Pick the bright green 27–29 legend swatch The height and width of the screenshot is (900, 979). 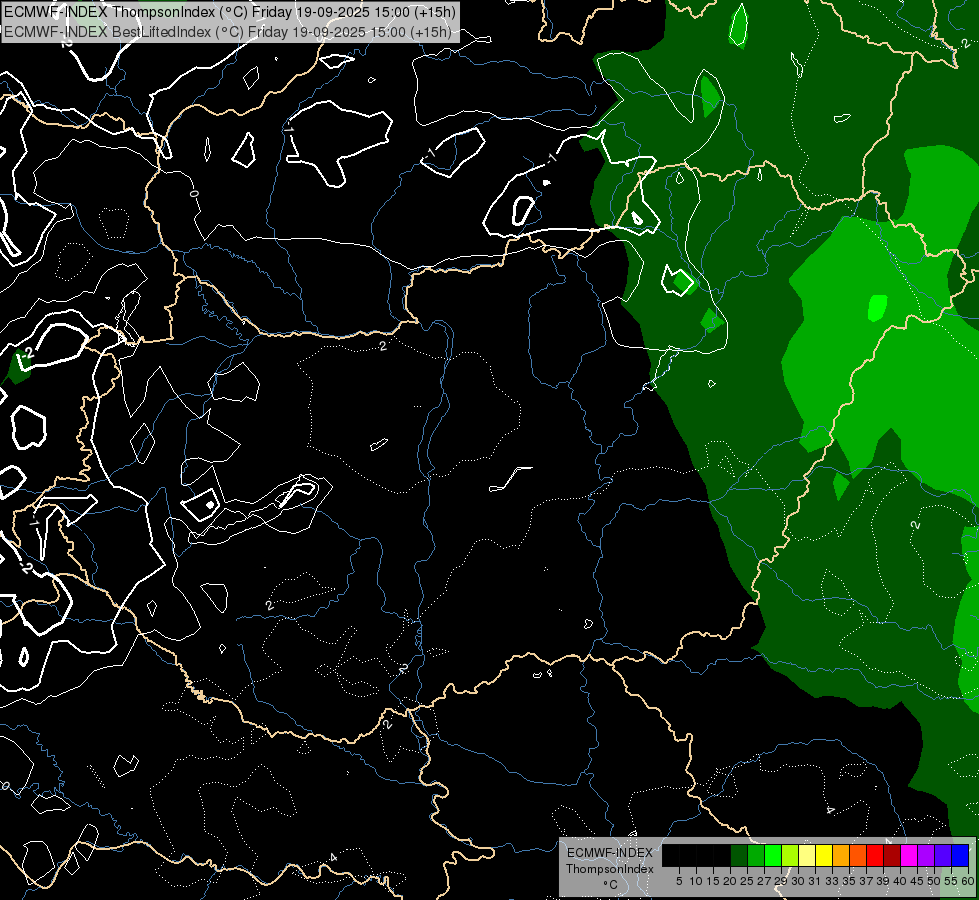pos(773,855)
